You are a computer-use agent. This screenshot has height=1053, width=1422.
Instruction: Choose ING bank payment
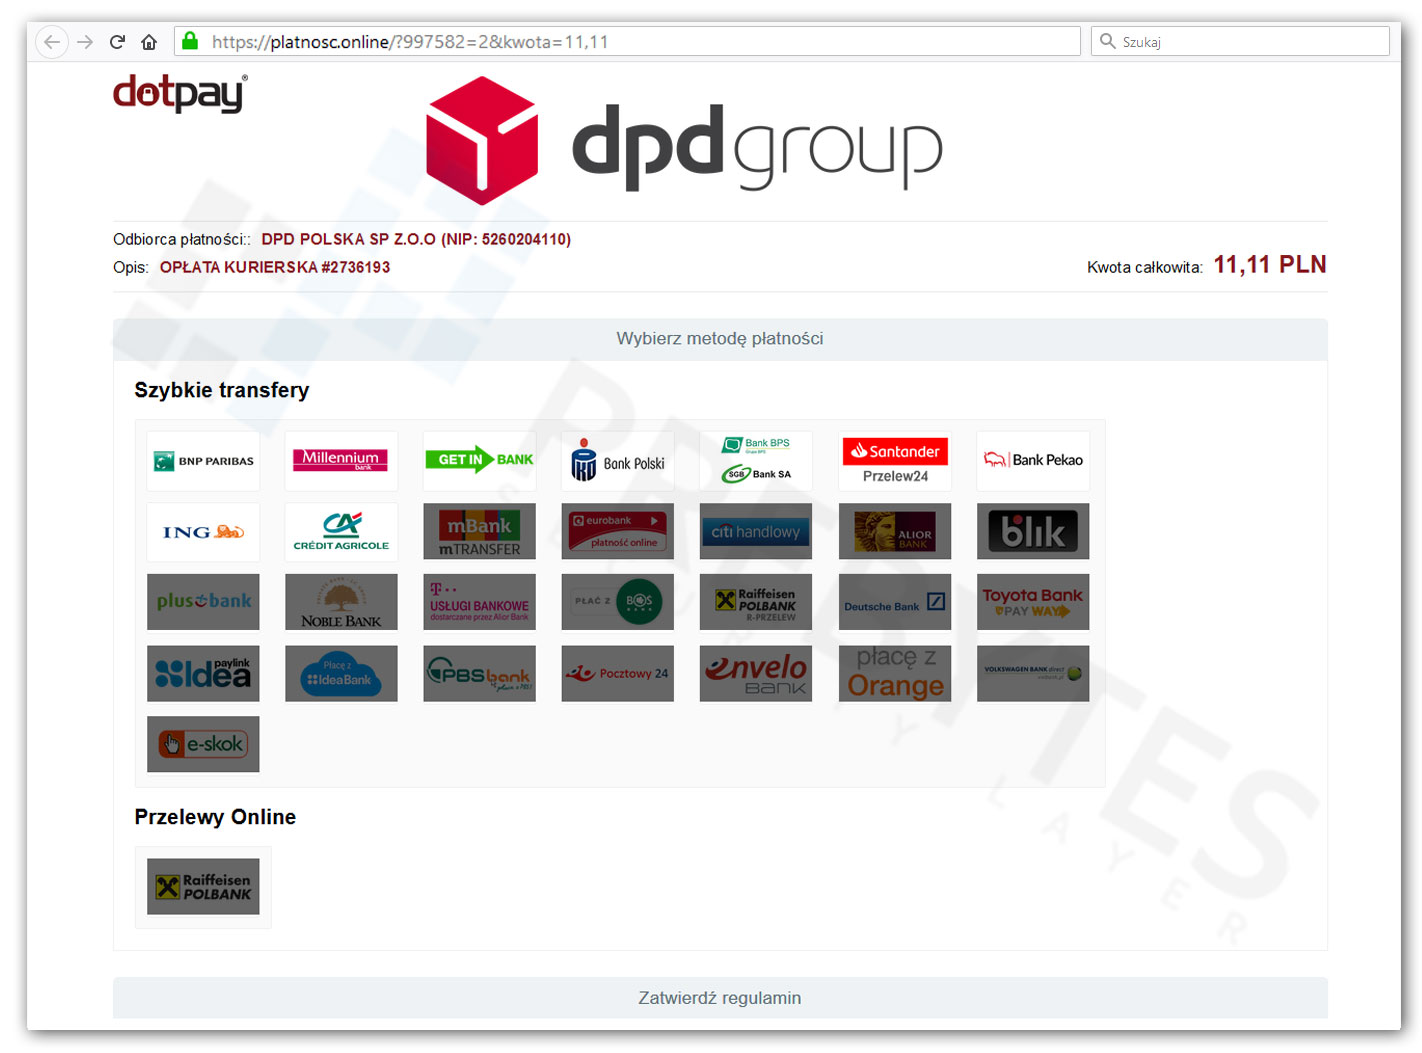click(203, 532)
